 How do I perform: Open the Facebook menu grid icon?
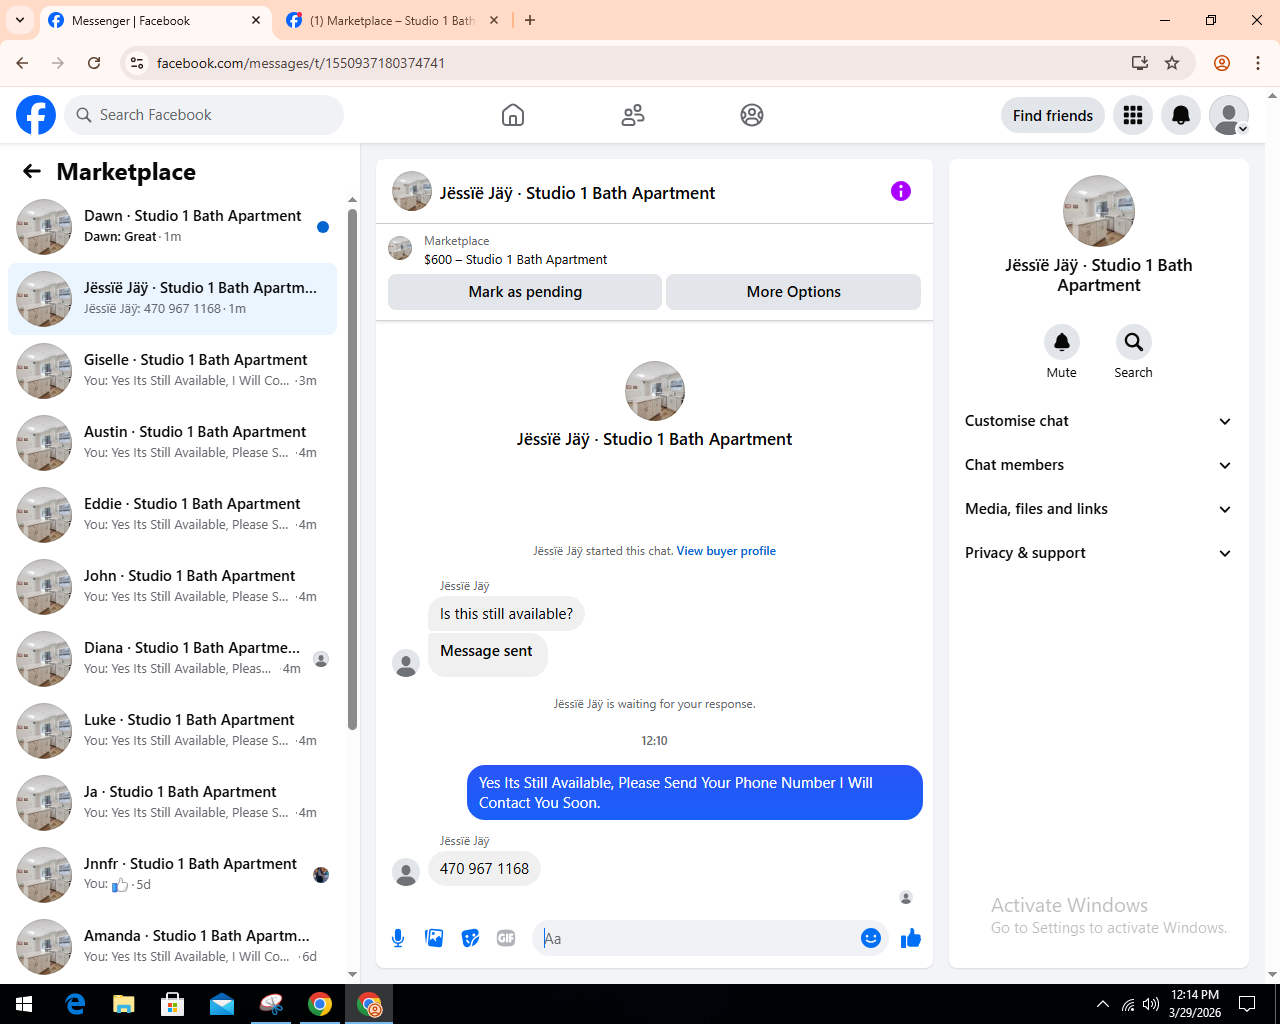1133,115
